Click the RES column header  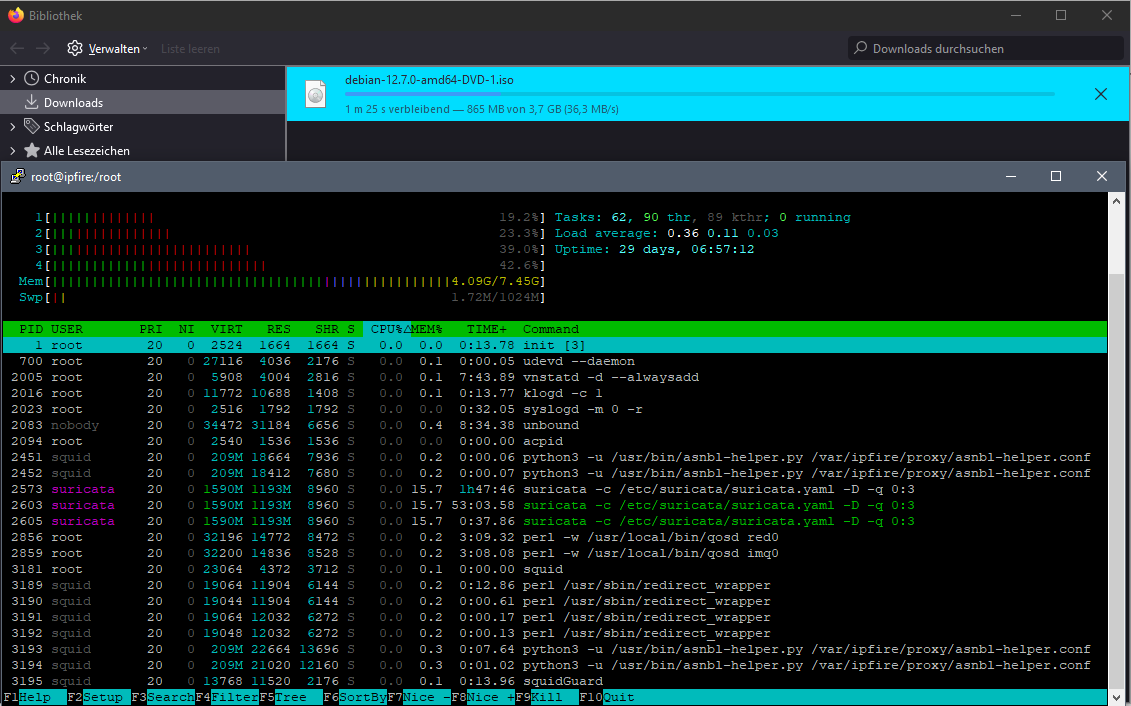pos(278,329)
